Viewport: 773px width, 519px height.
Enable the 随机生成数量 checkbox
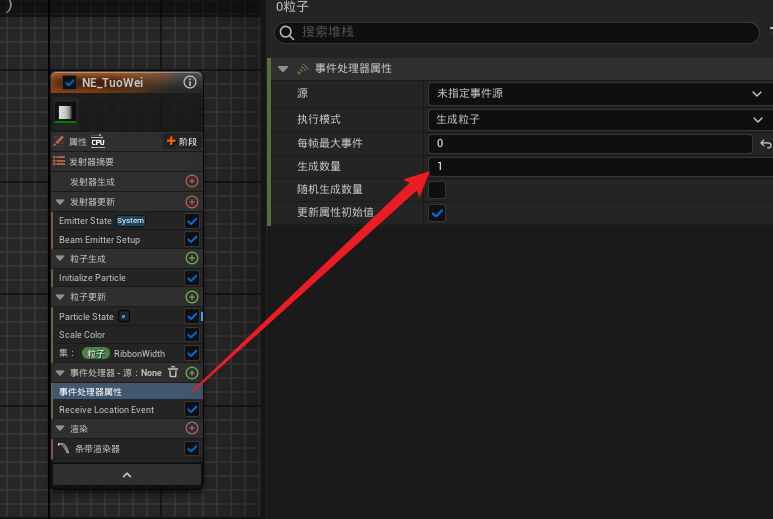(437, 190)
